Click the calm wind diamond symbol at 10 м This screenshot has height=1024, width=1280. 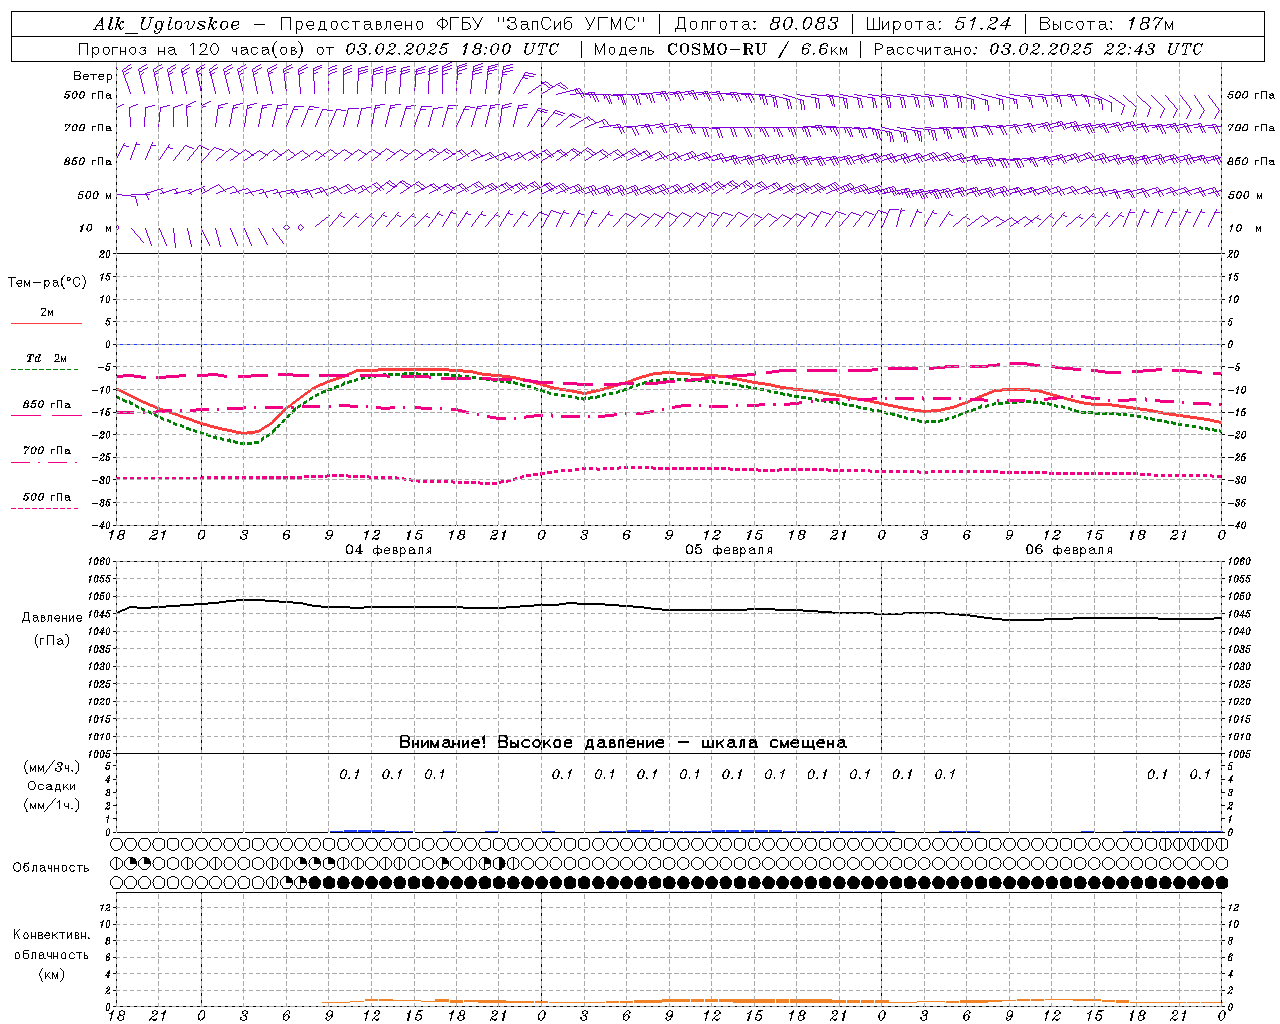tap(286, 228)
